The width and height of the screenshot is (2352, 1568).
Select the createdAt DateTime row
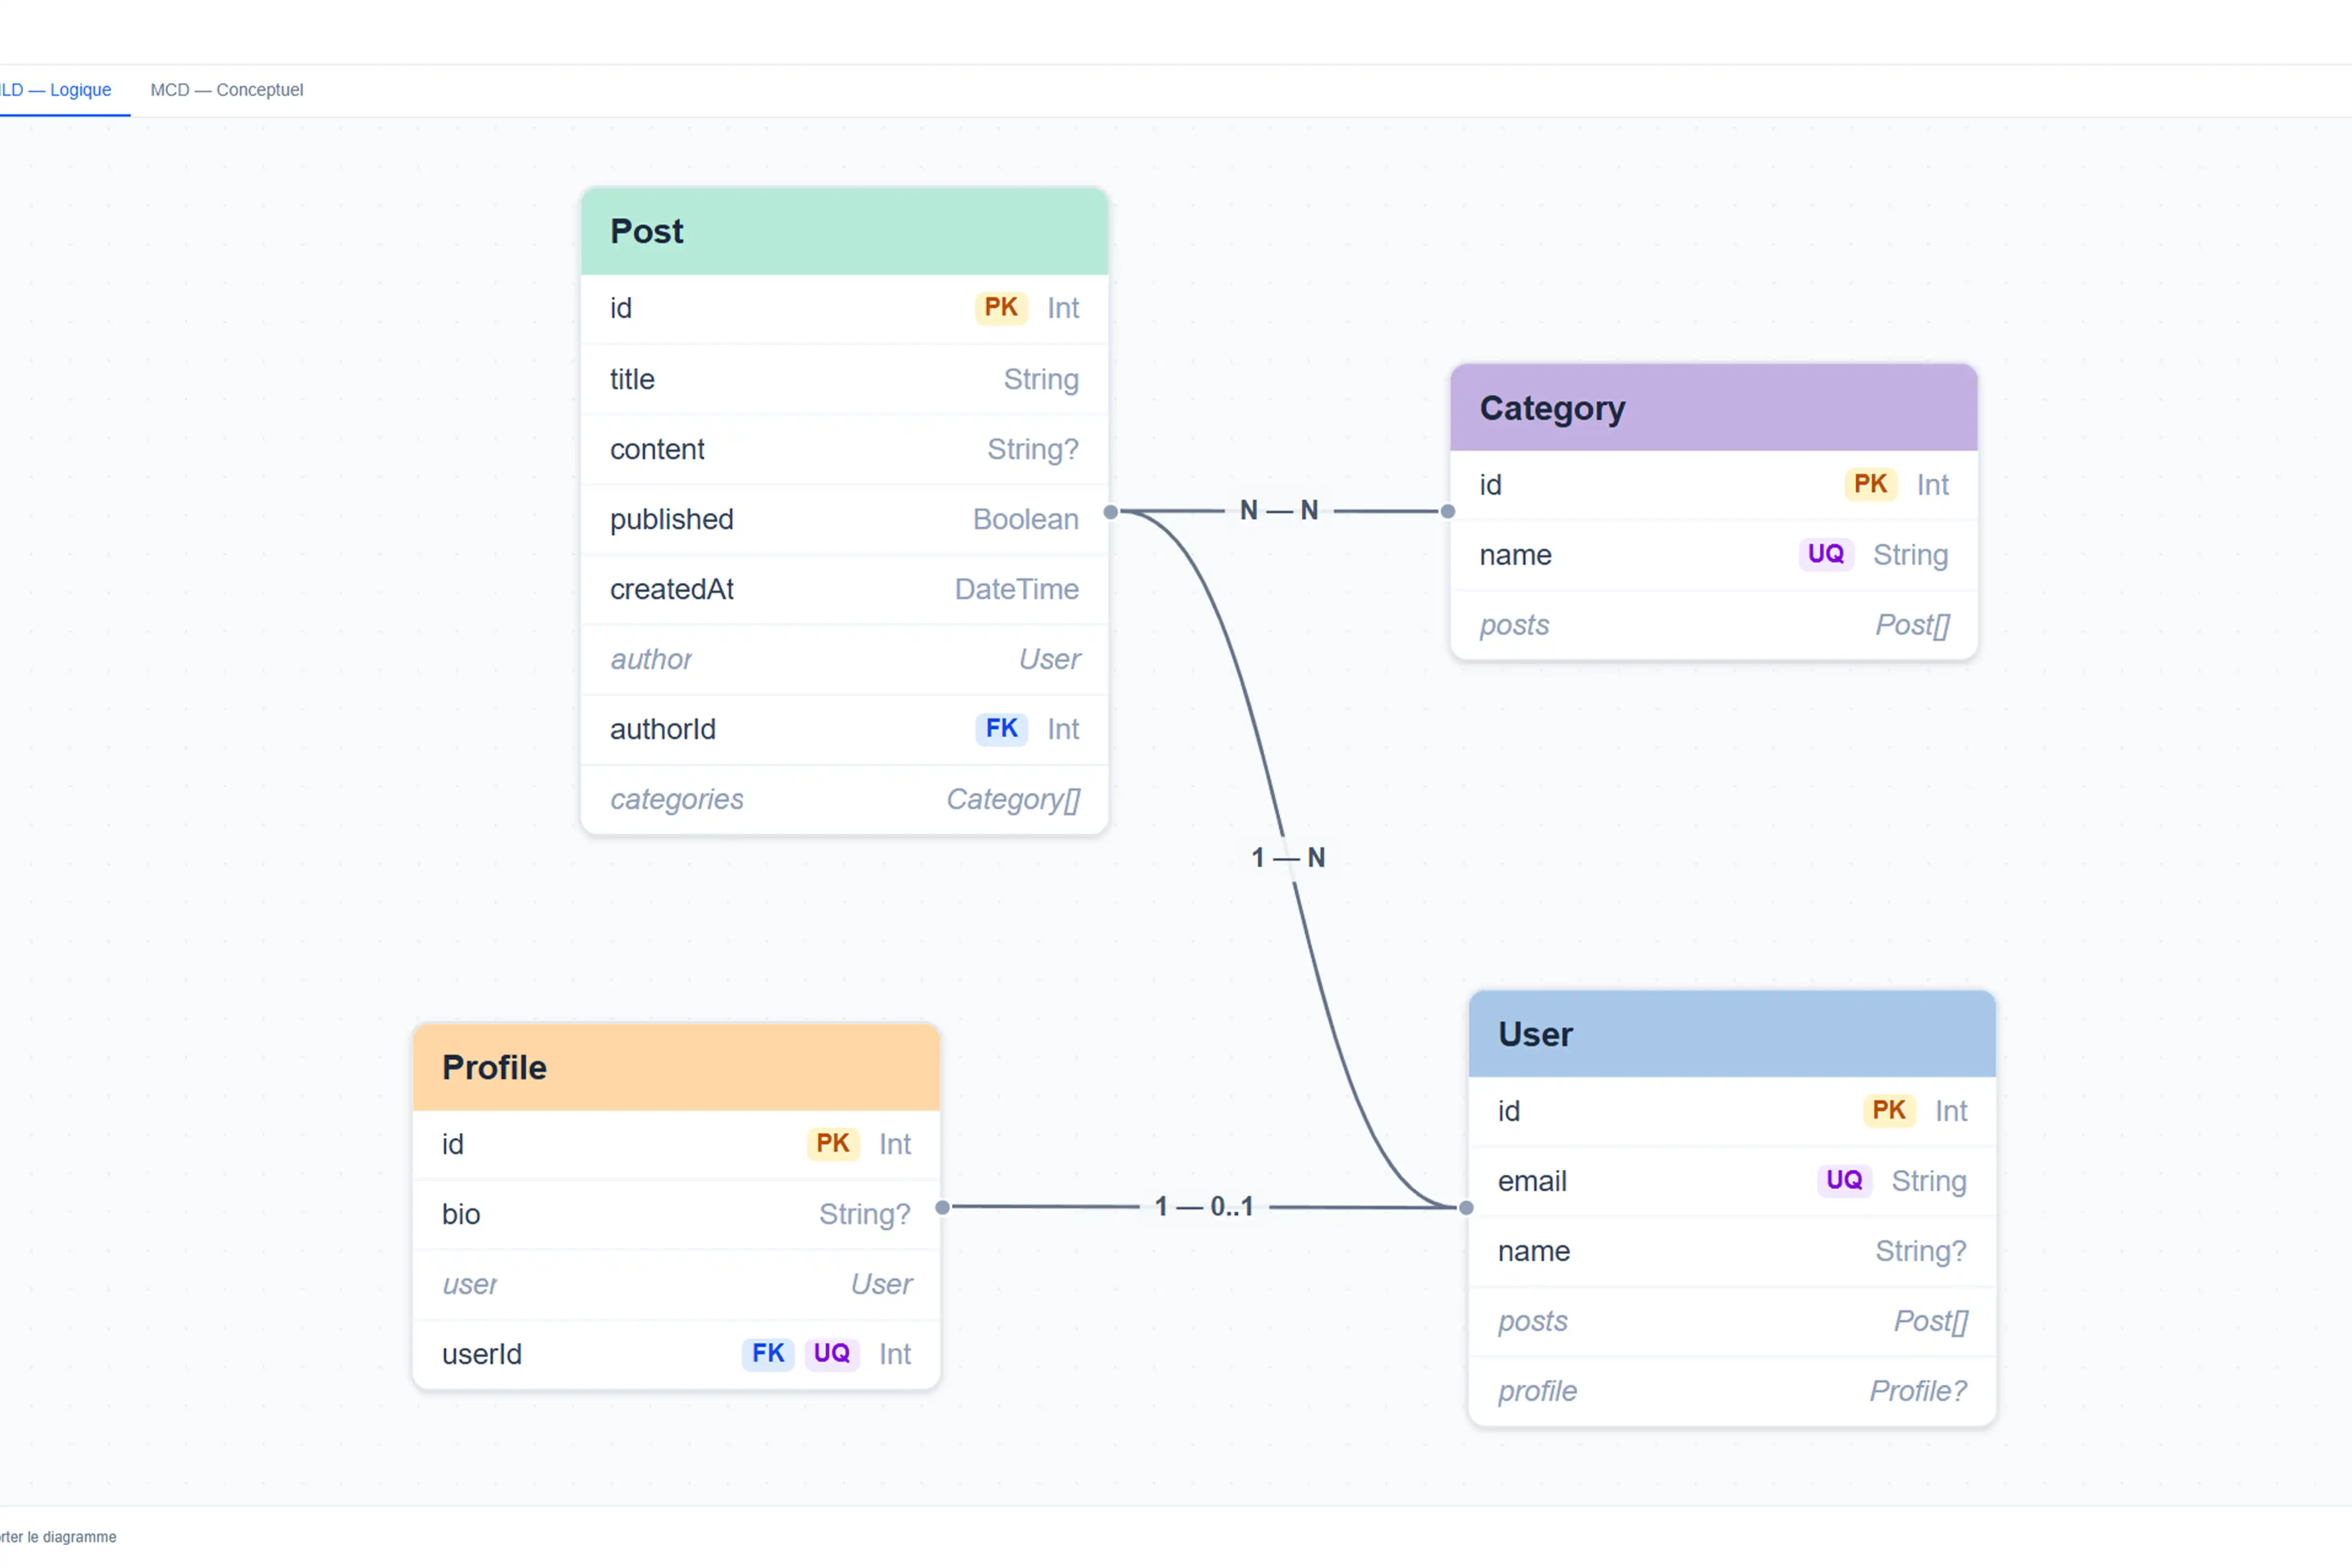pos(844,590)
